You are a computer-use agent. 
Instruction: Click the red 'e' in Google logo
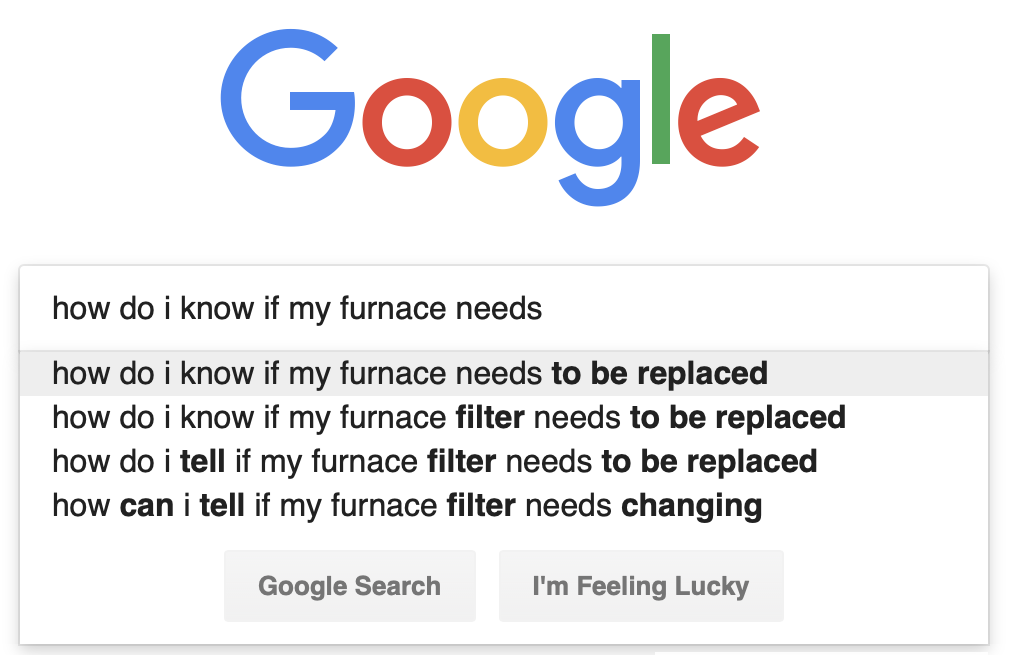tap(719, 122)
